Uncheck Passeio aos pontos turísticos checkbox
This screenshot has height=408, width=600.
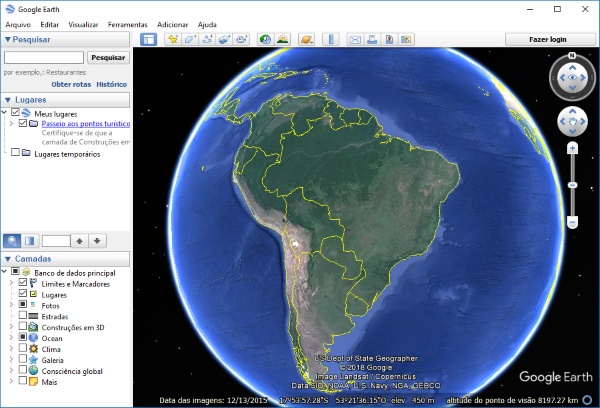(x=23, y=123)
